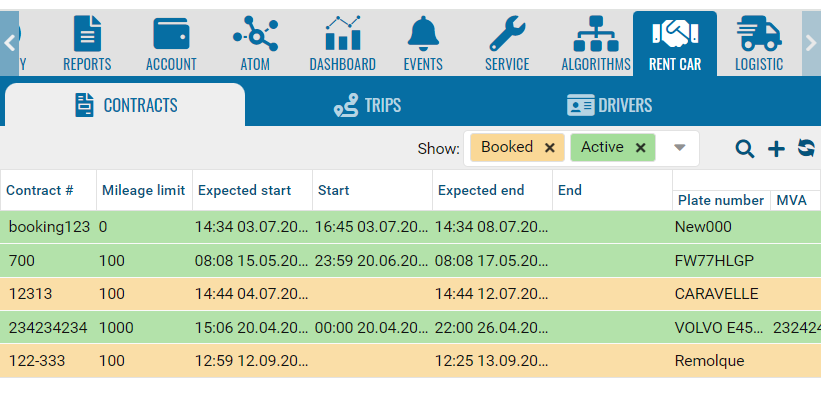
Task: Sort by the Expected start column
Action: pyautogui.click(x=245, y=190)
